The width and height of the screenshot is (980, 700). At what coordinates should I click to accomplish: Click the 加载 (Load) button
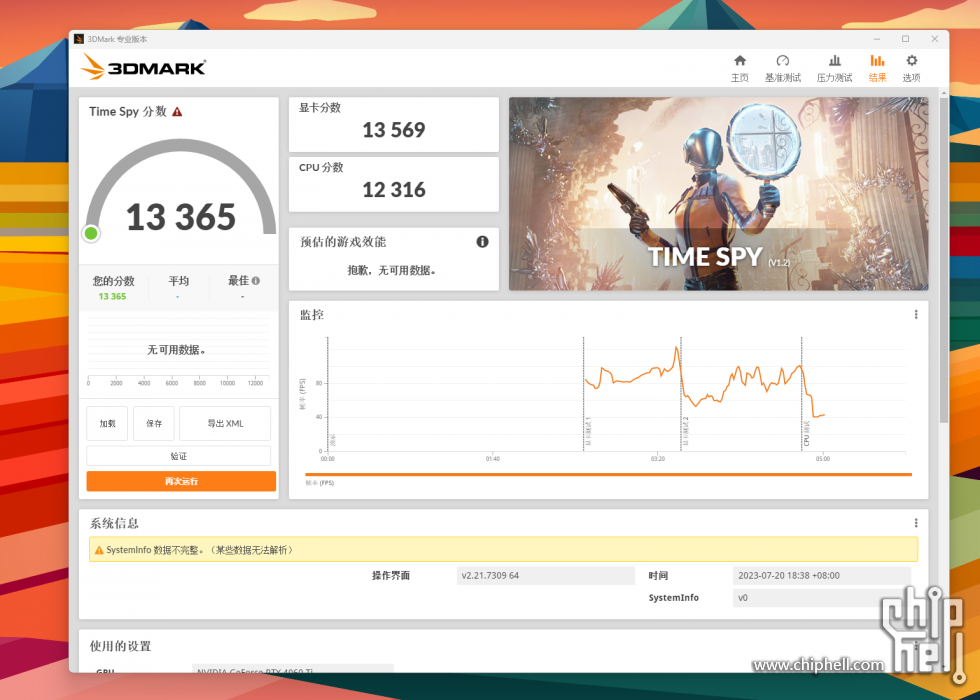pos(108,423)
